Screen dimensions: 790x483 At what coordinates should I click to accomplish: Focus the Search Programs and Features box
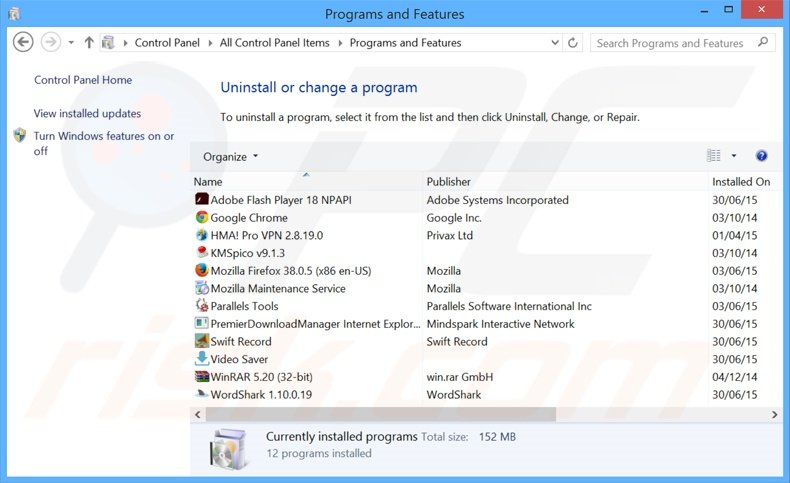(683, 43)
